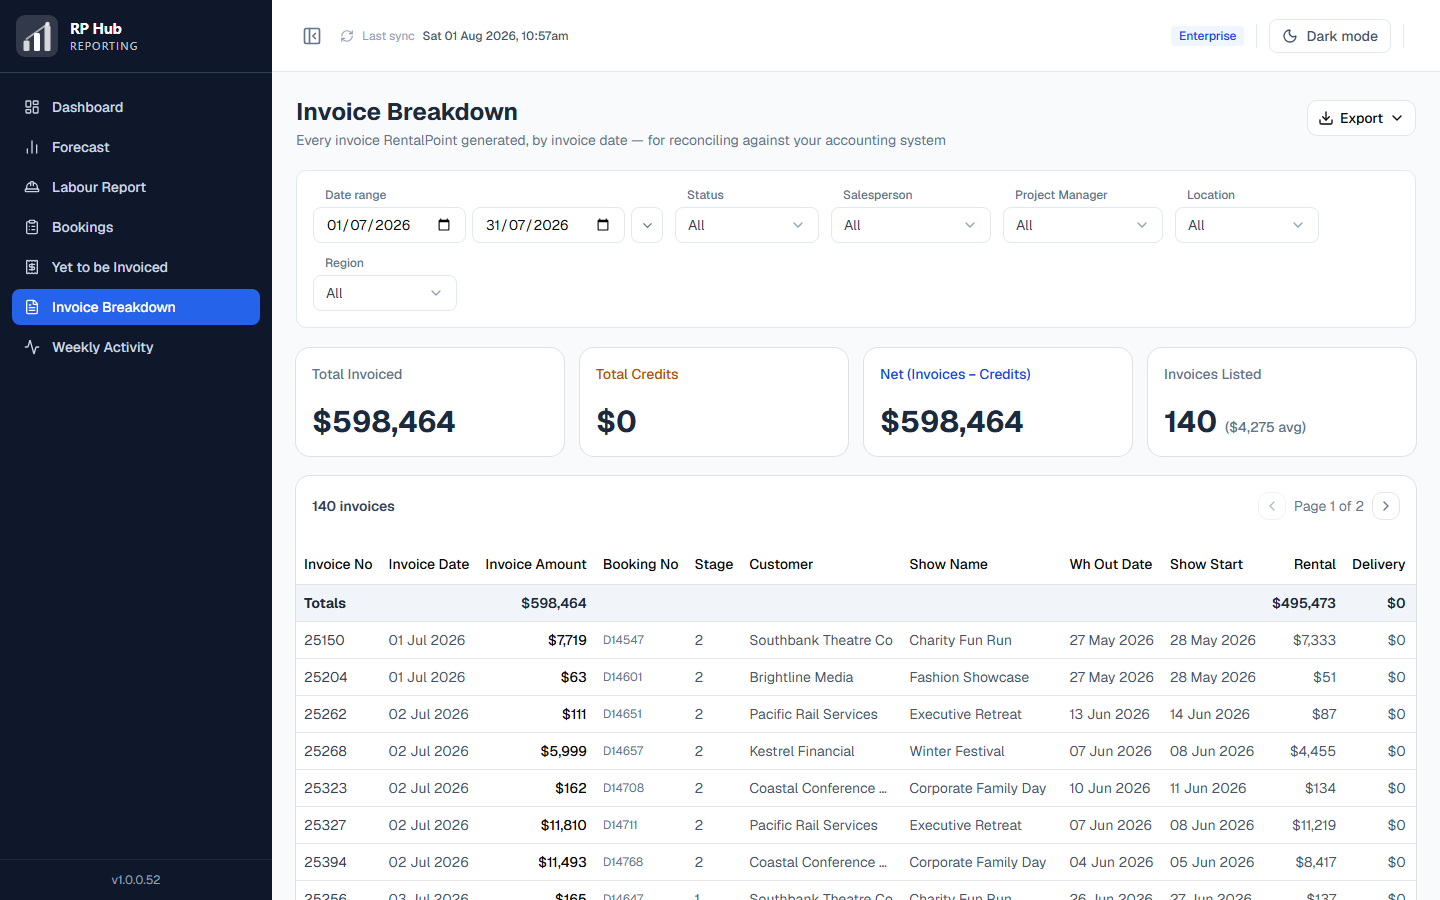Click the RP Hub logo icon

[x=37, y=36]
